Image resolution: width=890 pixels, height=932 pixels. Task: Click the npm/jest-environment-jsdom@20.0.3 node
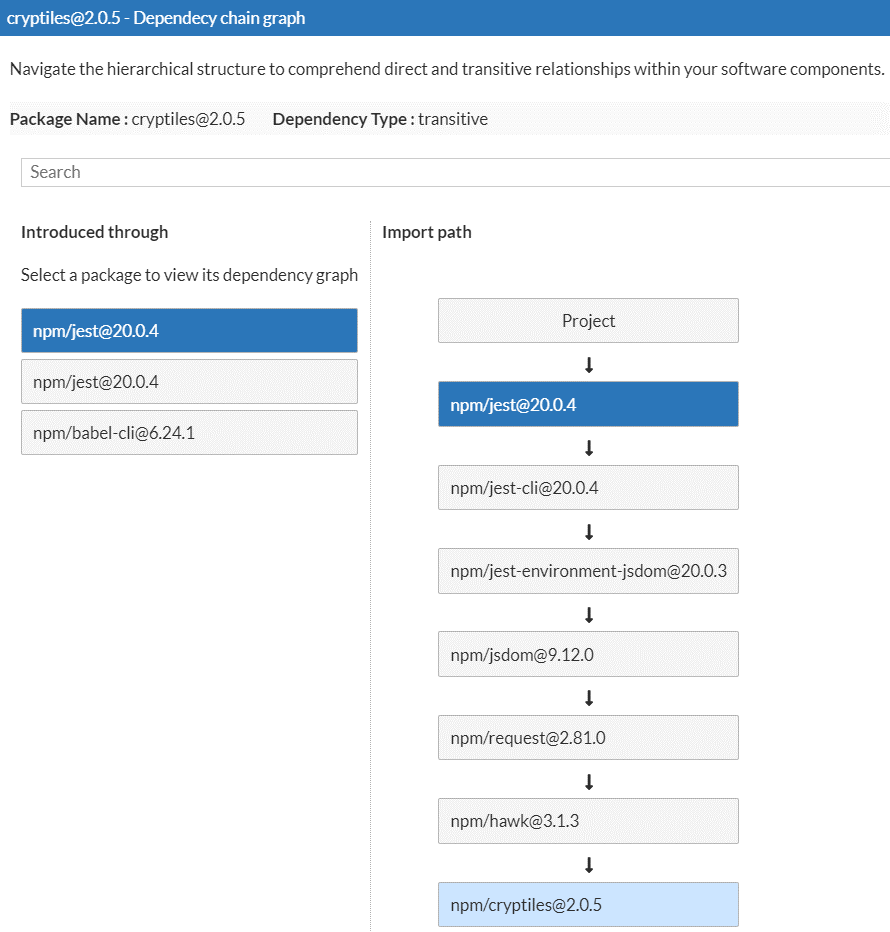click(x=588, y=571)
